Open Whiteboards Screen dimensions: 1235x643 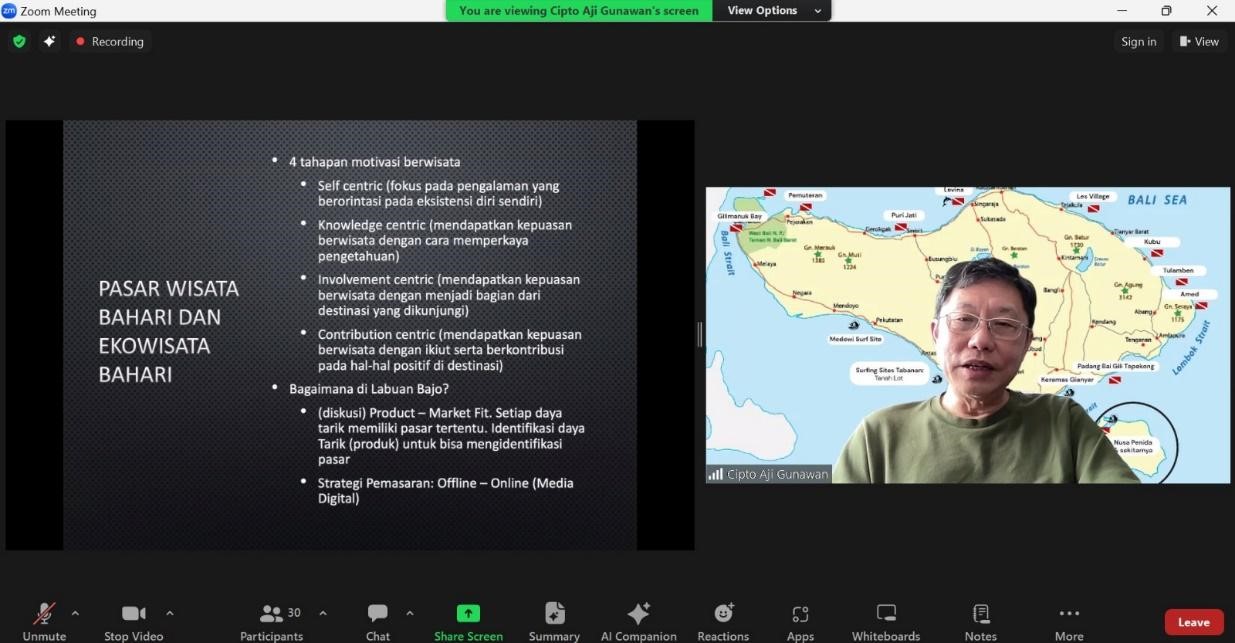(x=886, y=621)
